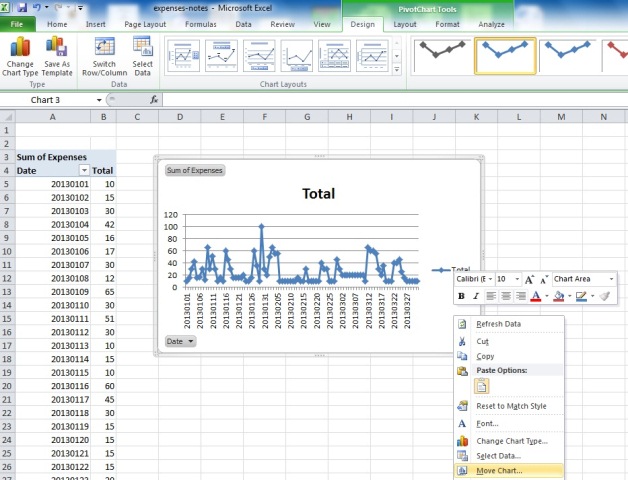Click the Sum of Expenses field button

click(195, 170)
